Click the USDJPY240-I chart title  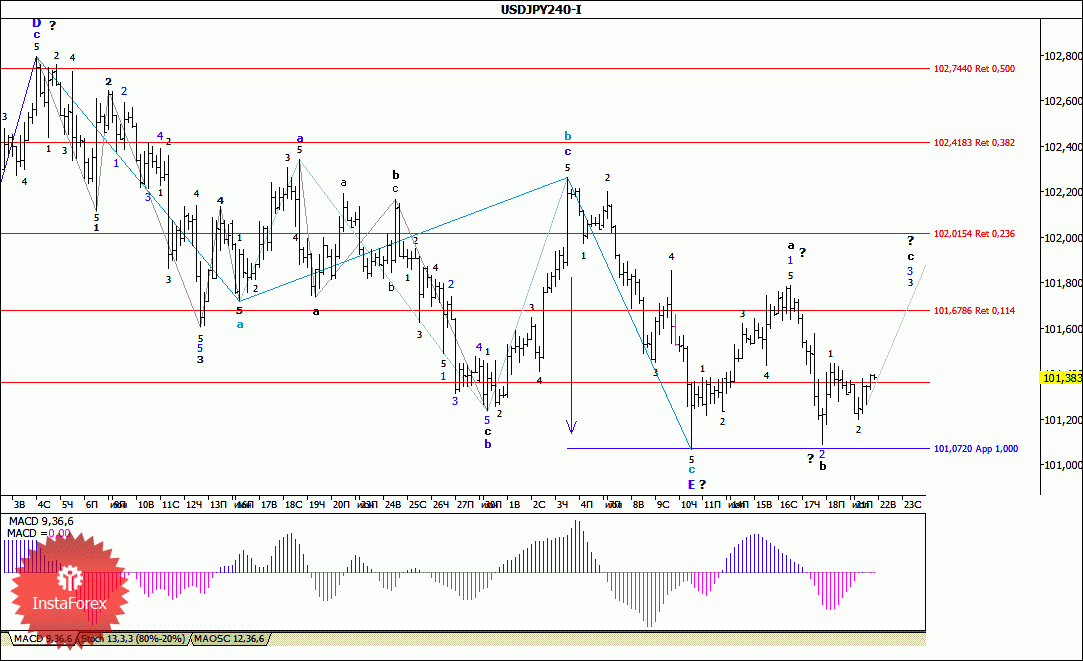coord(541,9)
